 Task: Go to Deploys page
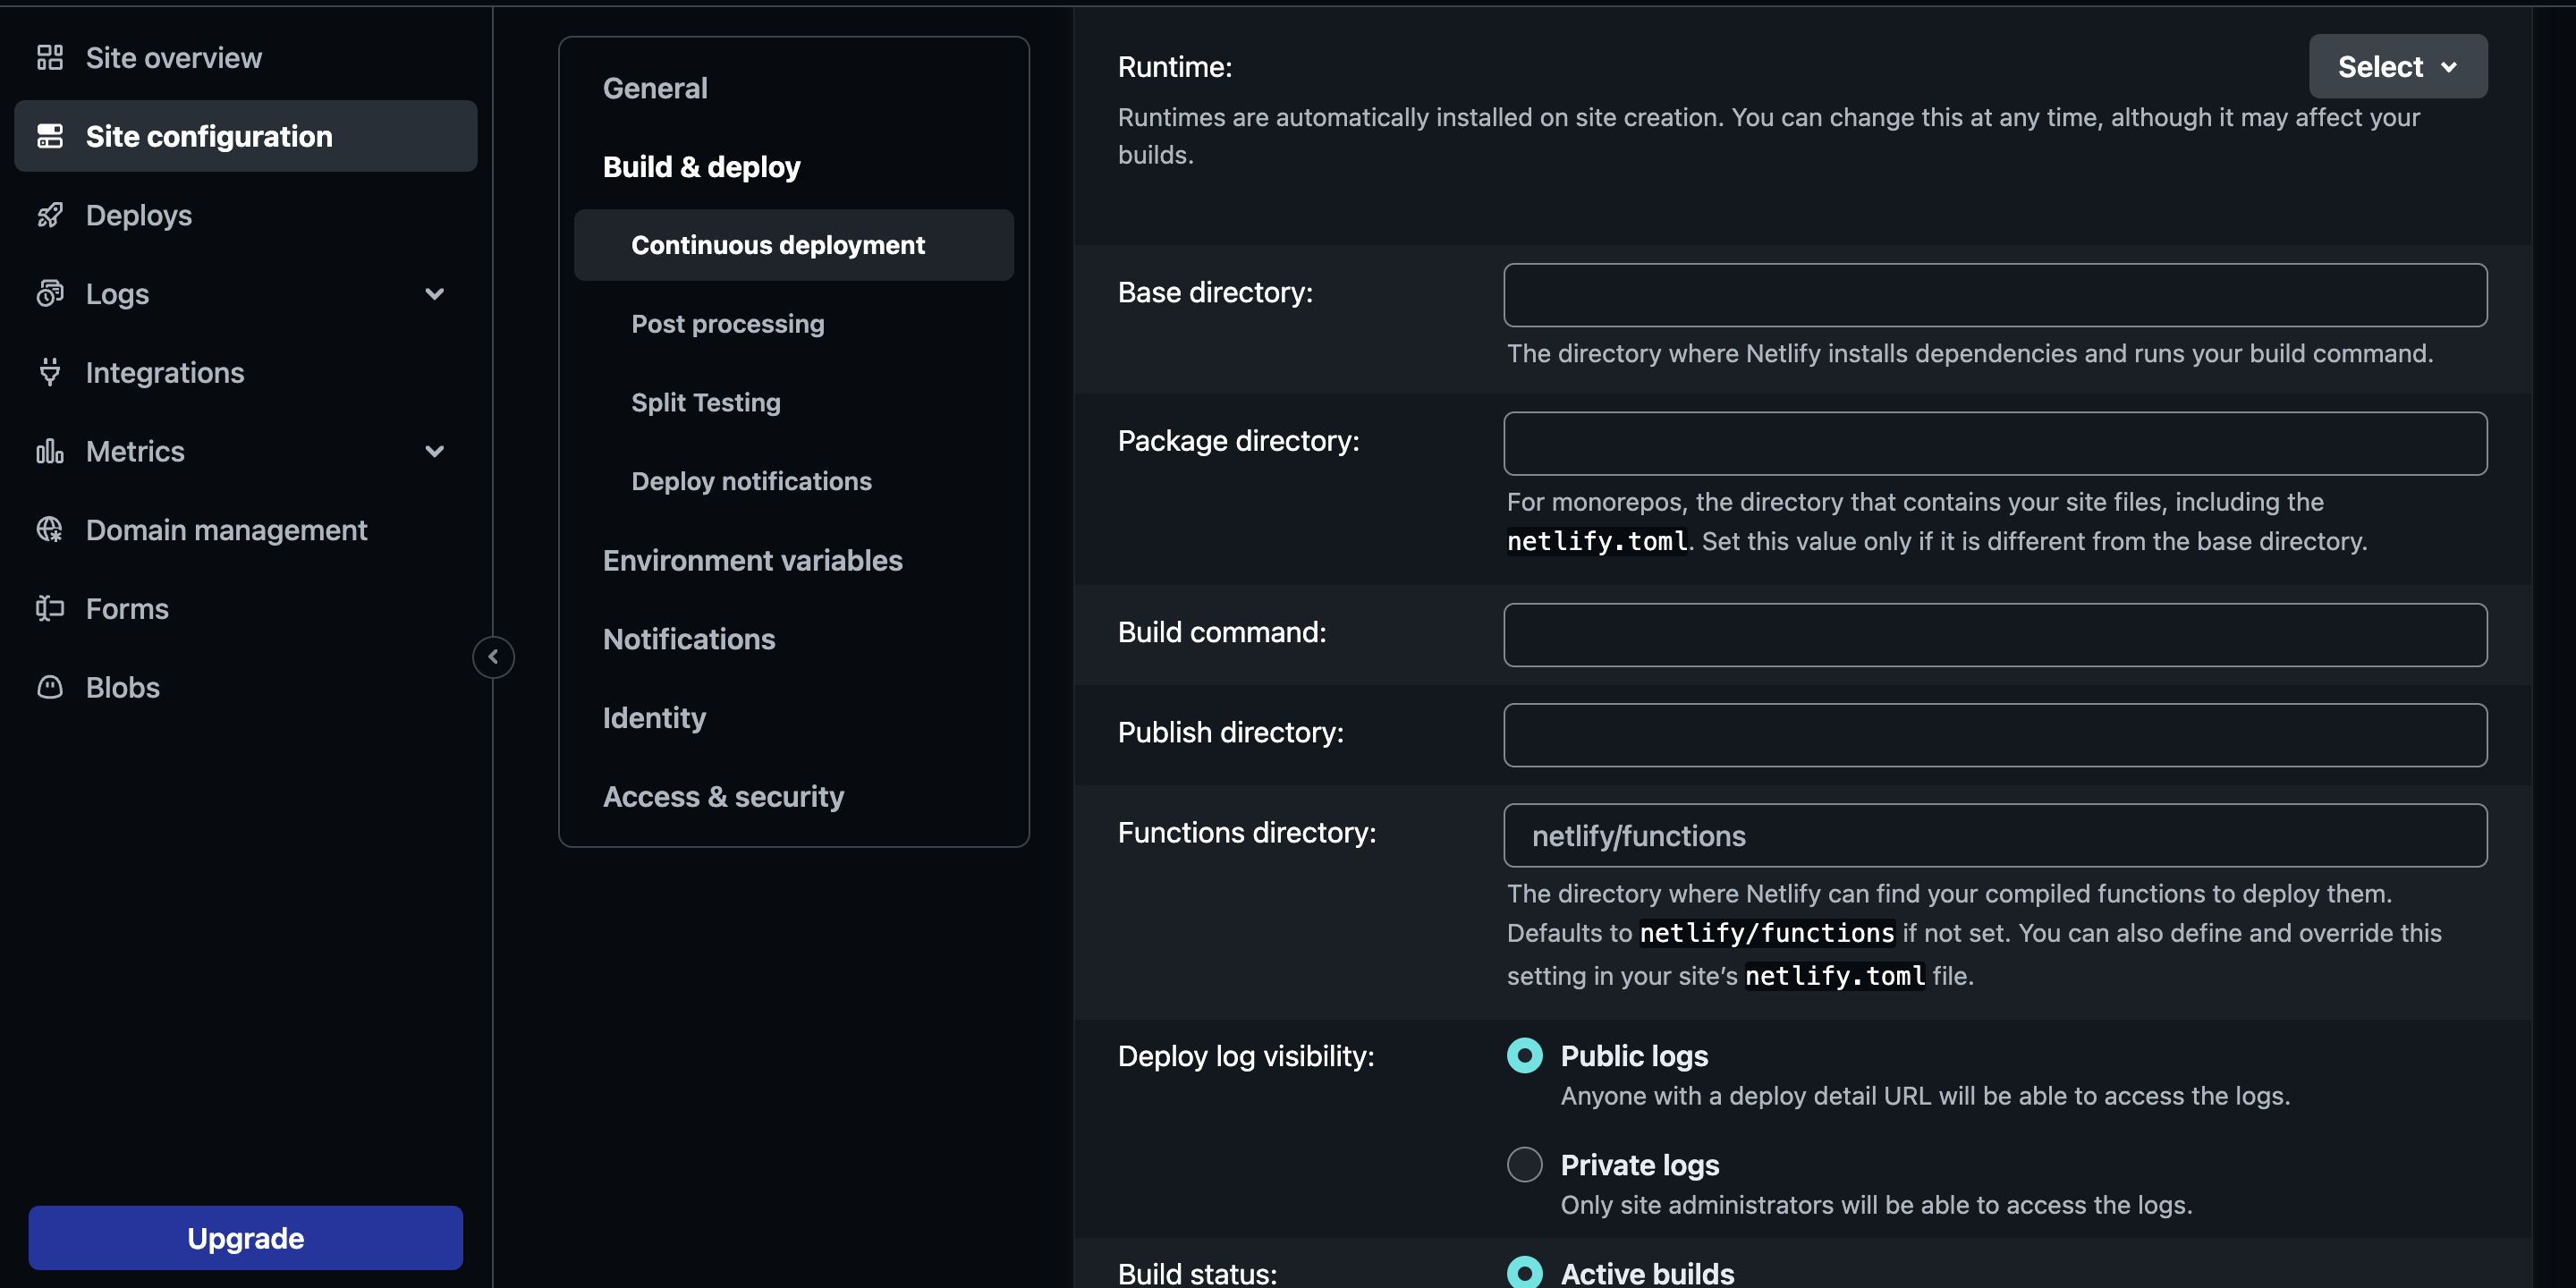[x=246, y=215]
